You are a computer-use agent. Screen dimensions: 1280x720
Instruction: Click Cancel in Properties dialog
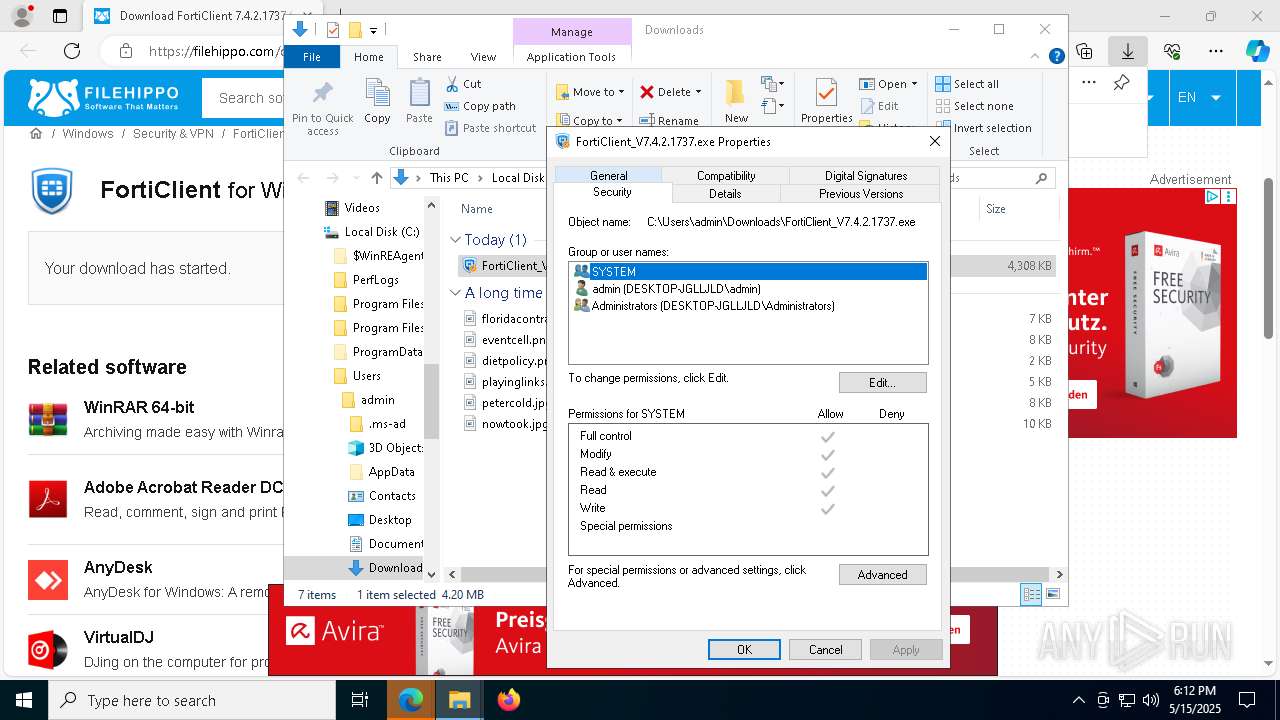(x=825, y=649)
